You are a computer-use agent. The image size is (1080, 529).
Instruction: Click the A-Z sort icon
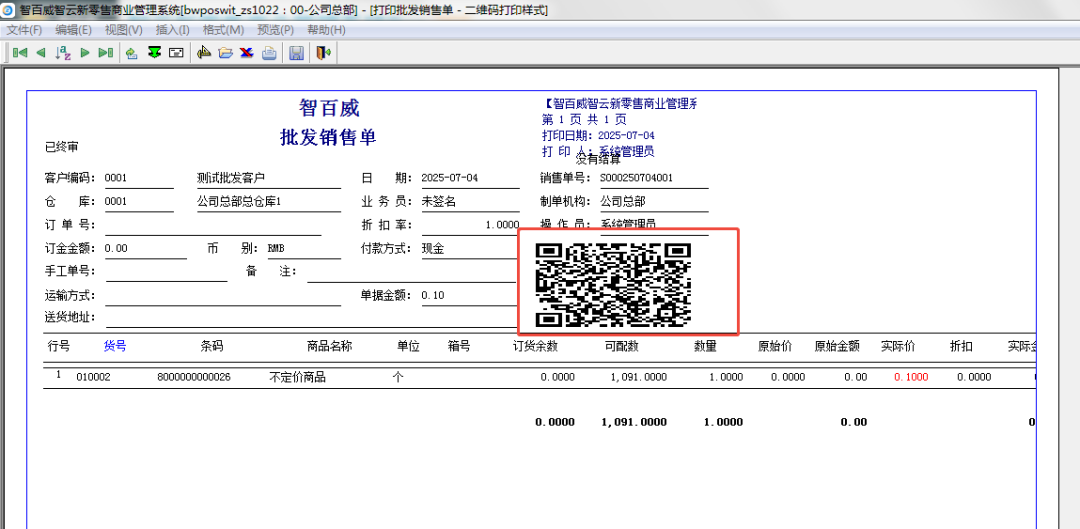click(x=63, y=52)
